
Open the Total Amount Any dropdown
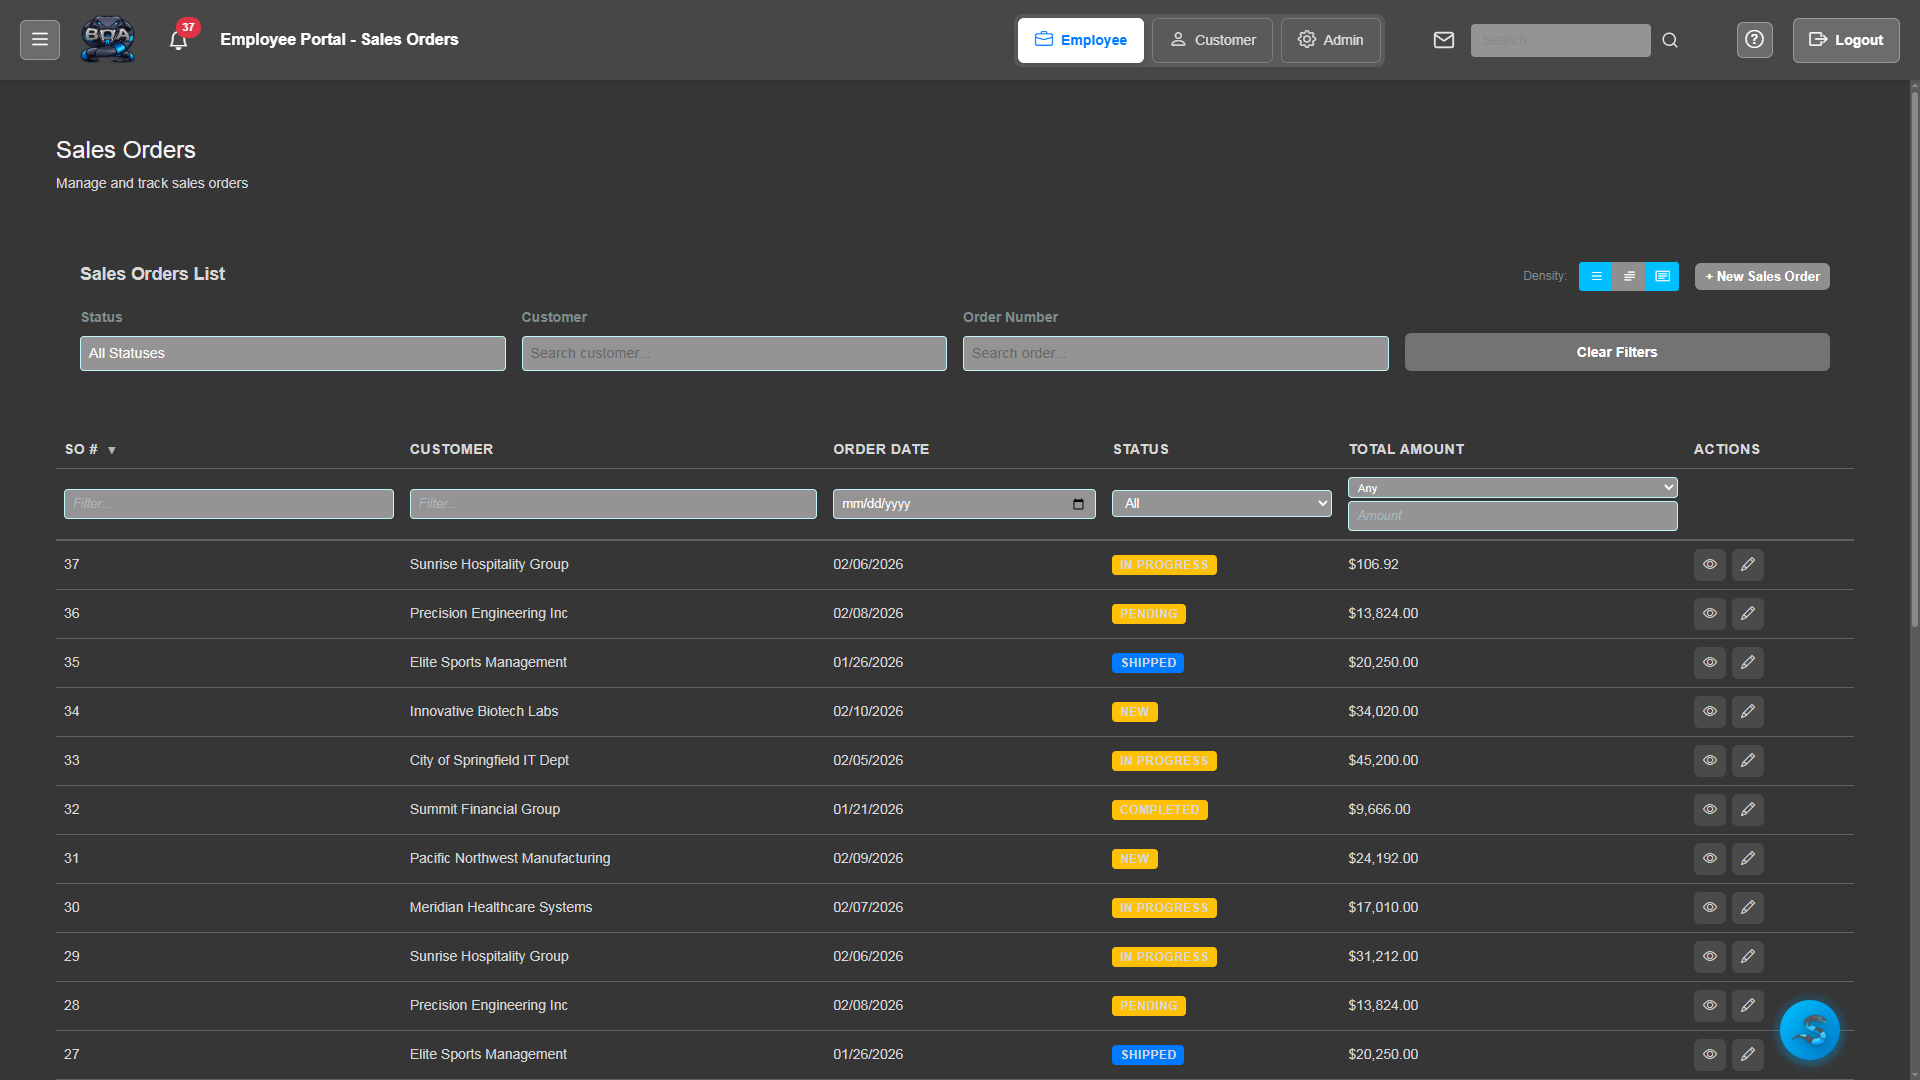click(x=1511, y=487)
